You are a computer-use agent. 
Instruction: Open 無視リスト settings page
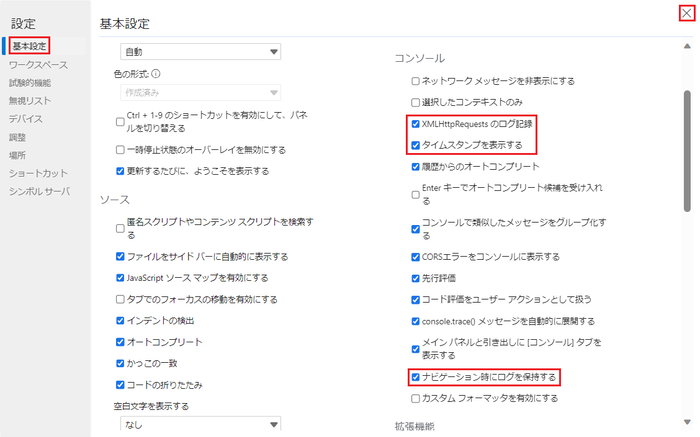tap(29, 101)
